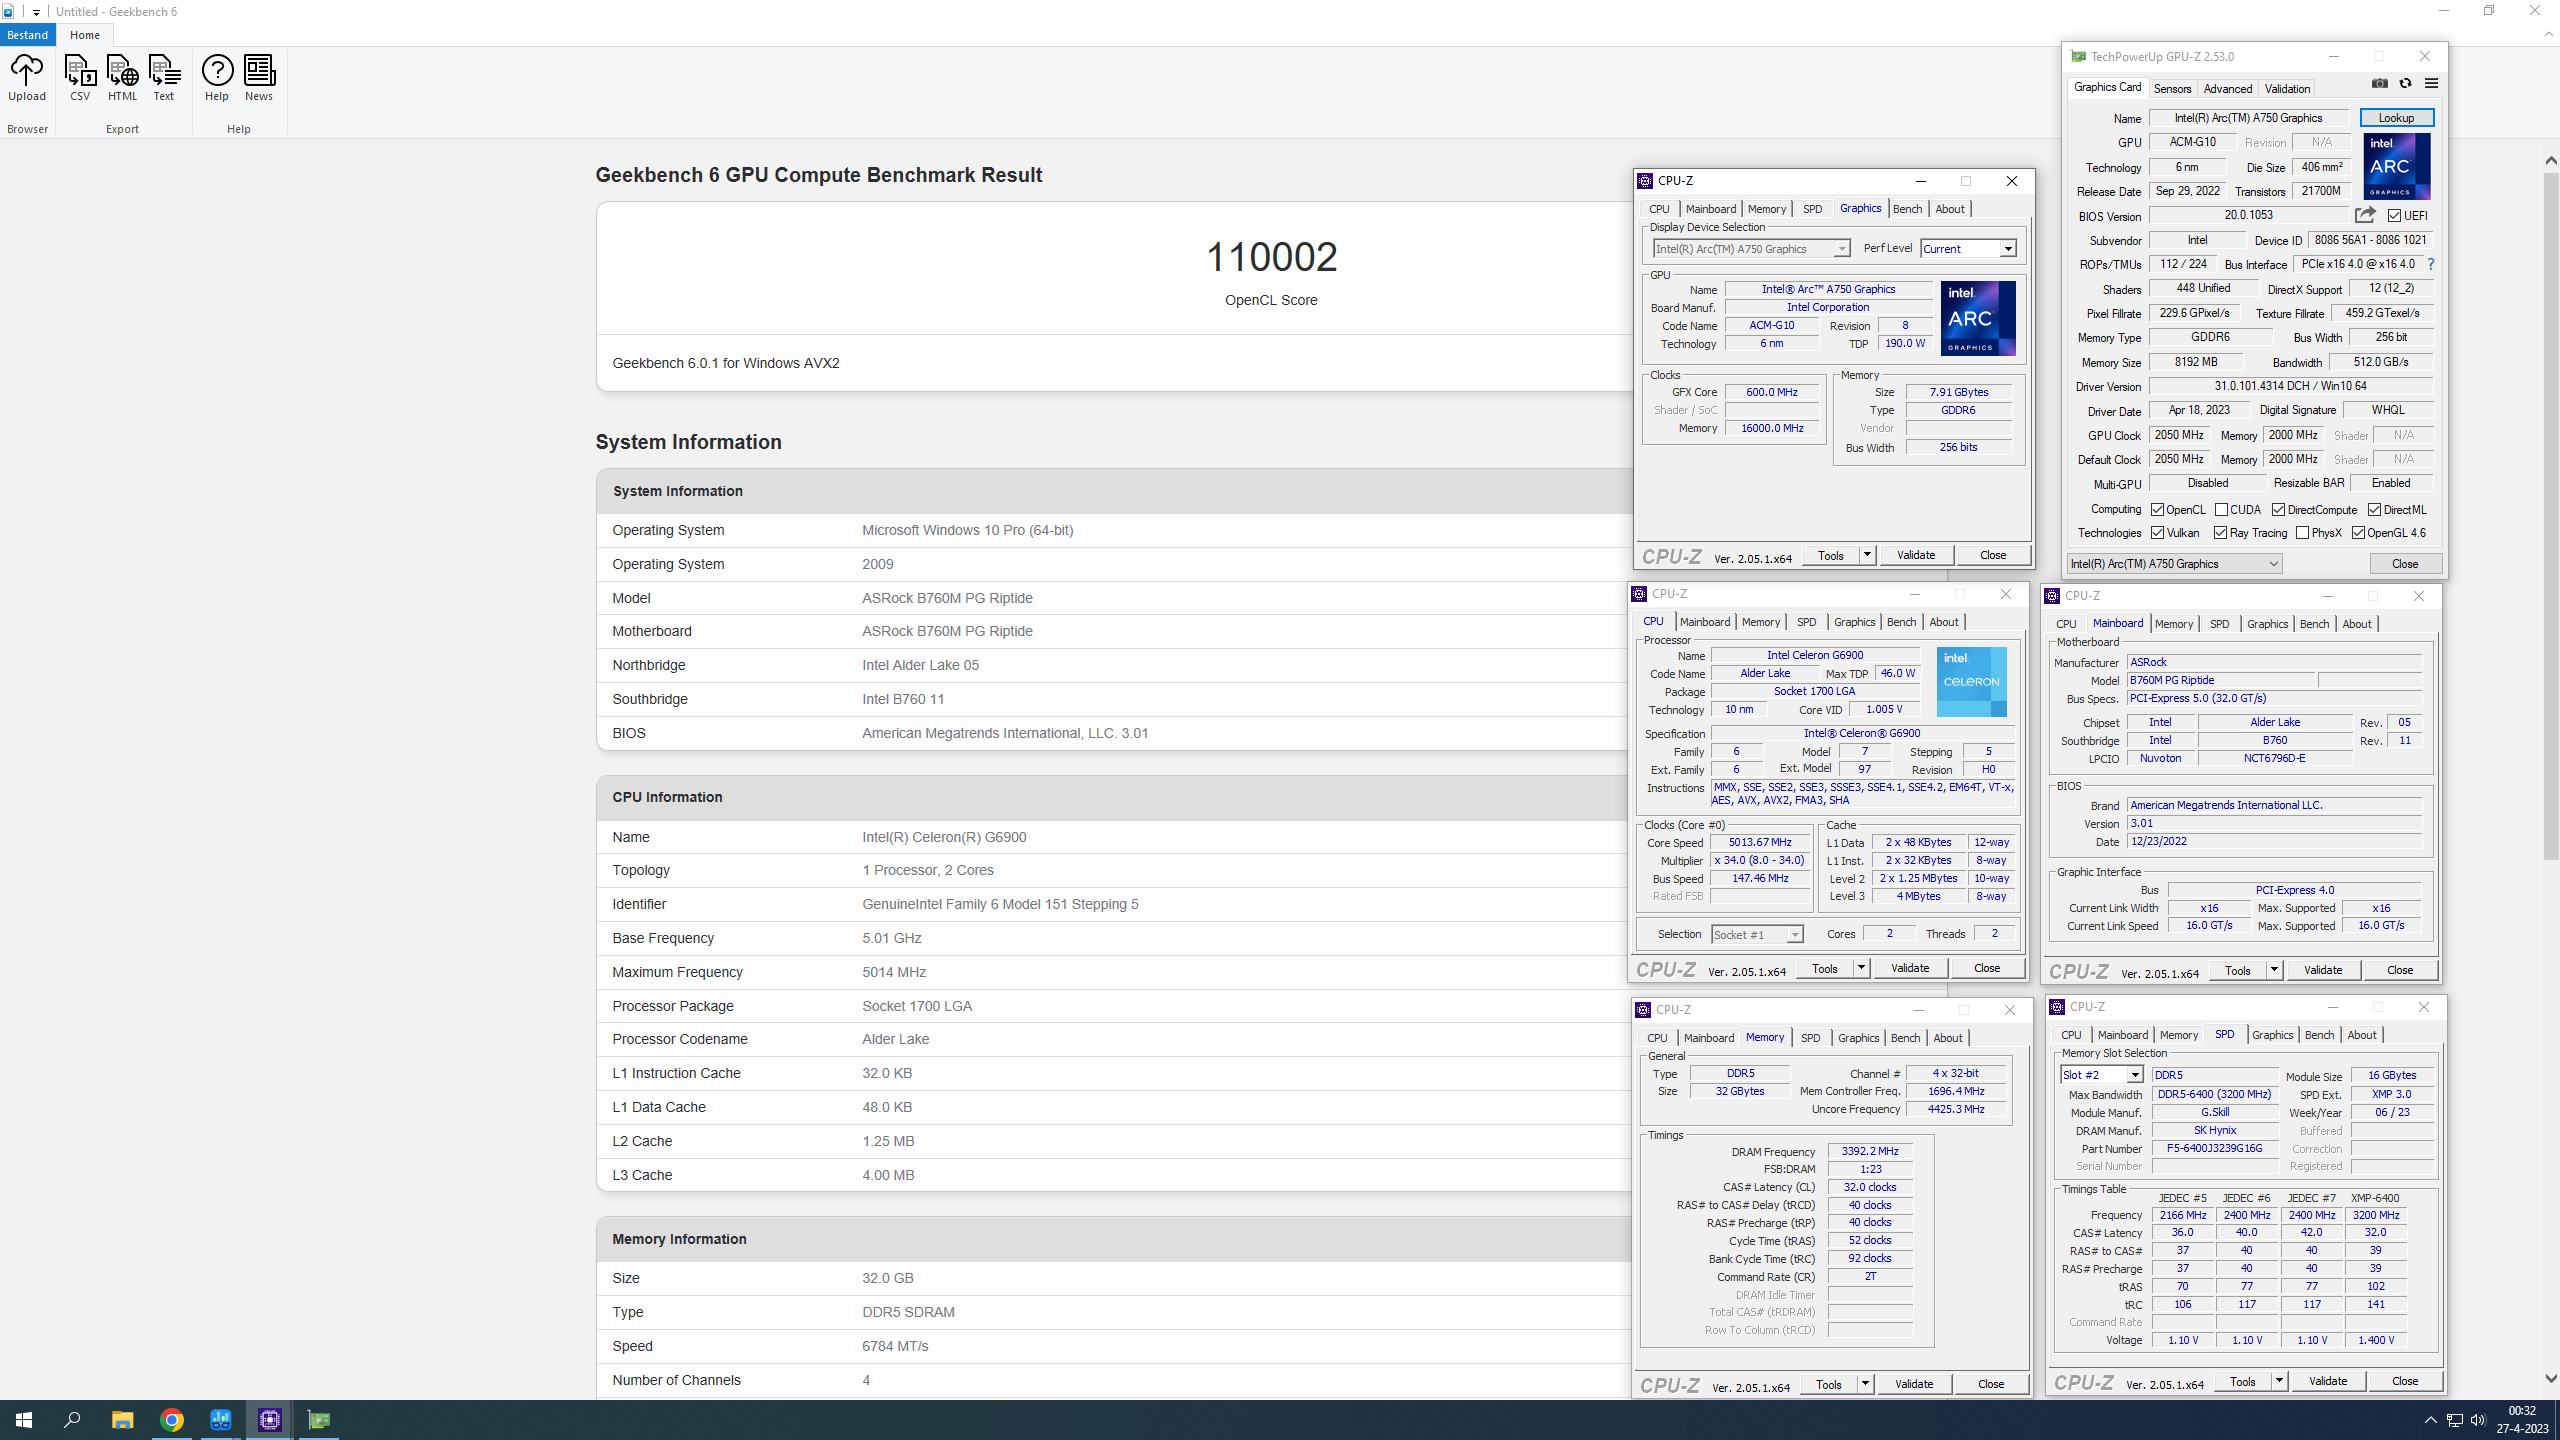This screenshot has width=2560, height=1440.
Task: Open Perf Level Current dropdown
Action: (x=1968, y=249)
